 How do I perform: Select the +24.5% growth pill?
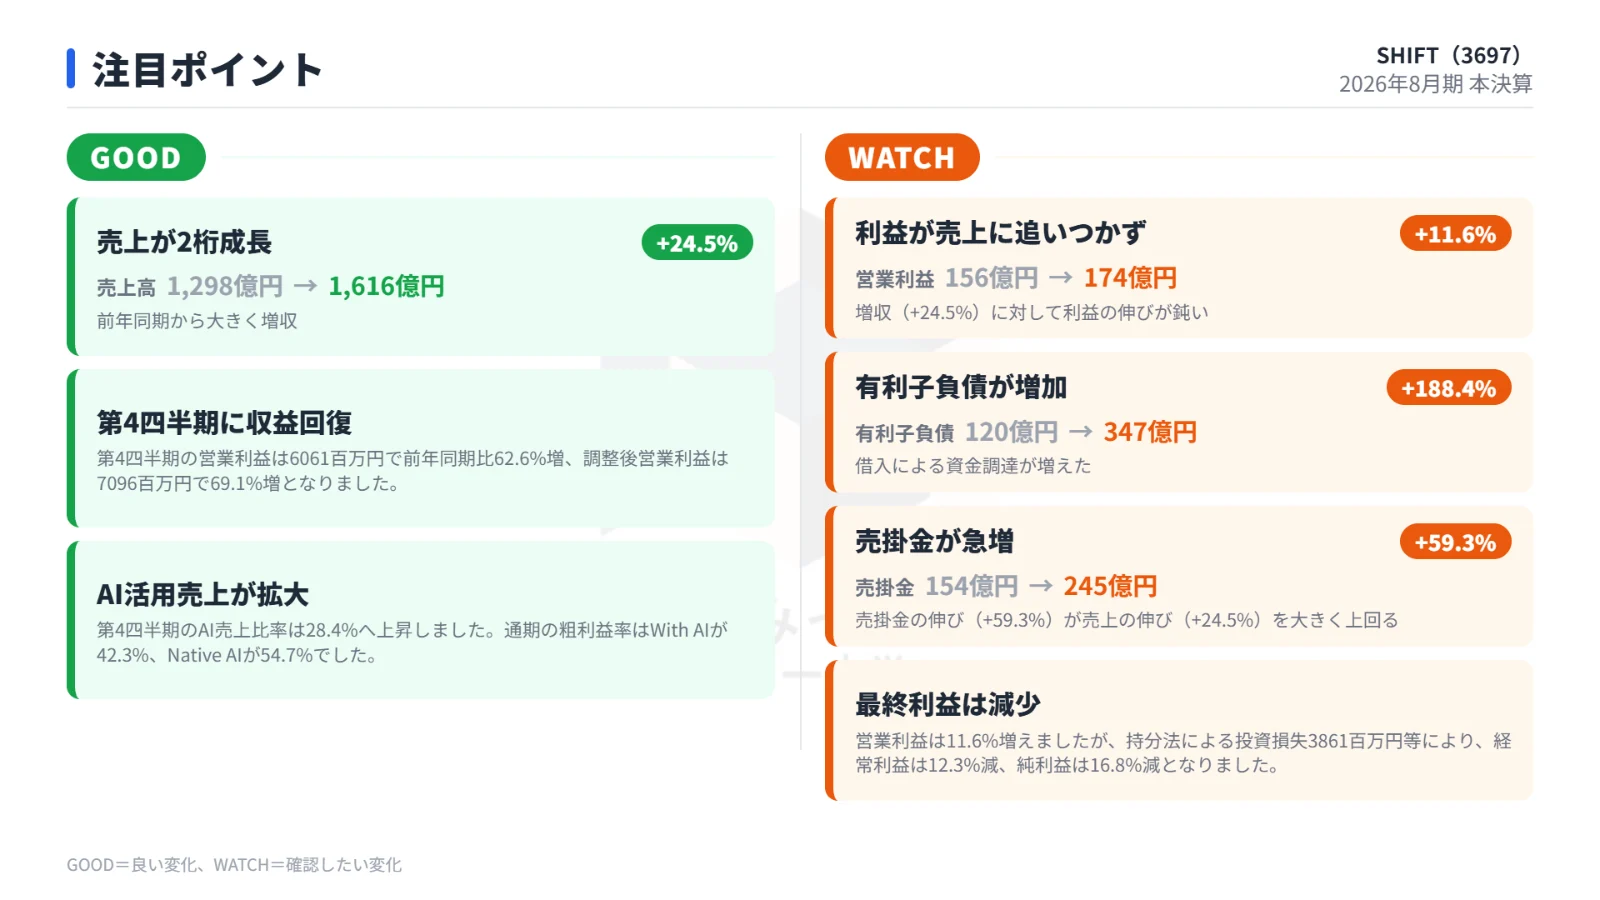tap(697, 243)
